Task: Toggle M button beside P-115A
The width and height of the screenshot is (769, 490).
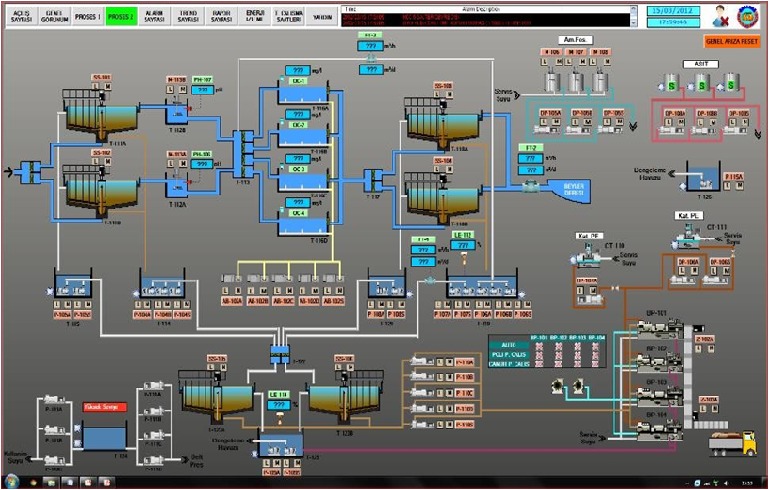Action: pos(739,185)
